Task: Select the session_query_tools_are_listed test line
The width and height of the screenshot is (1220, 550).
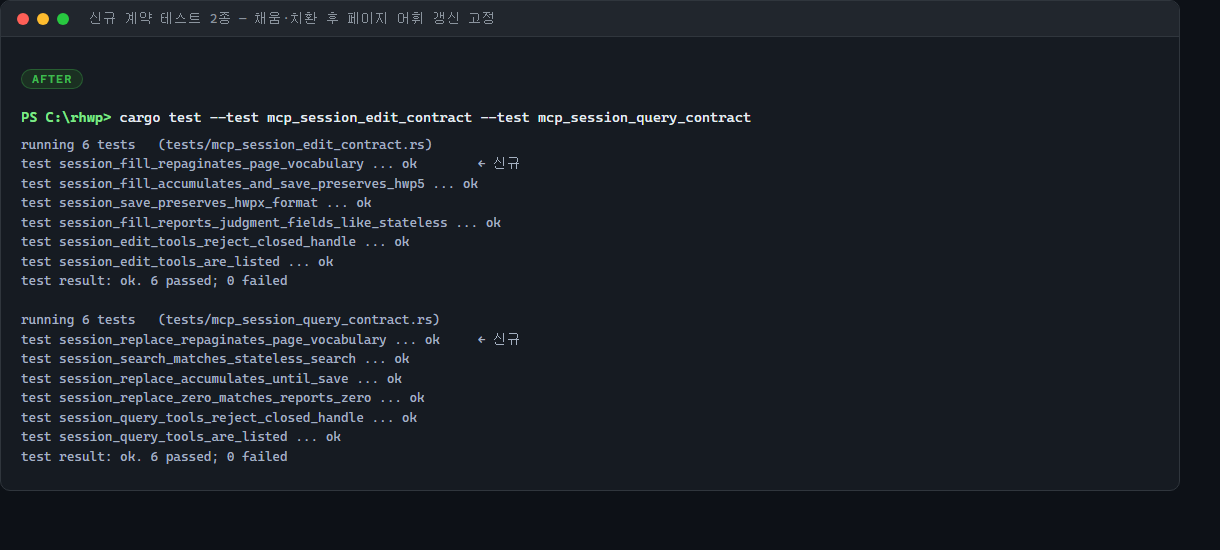Action: click(x=181, y=437)
